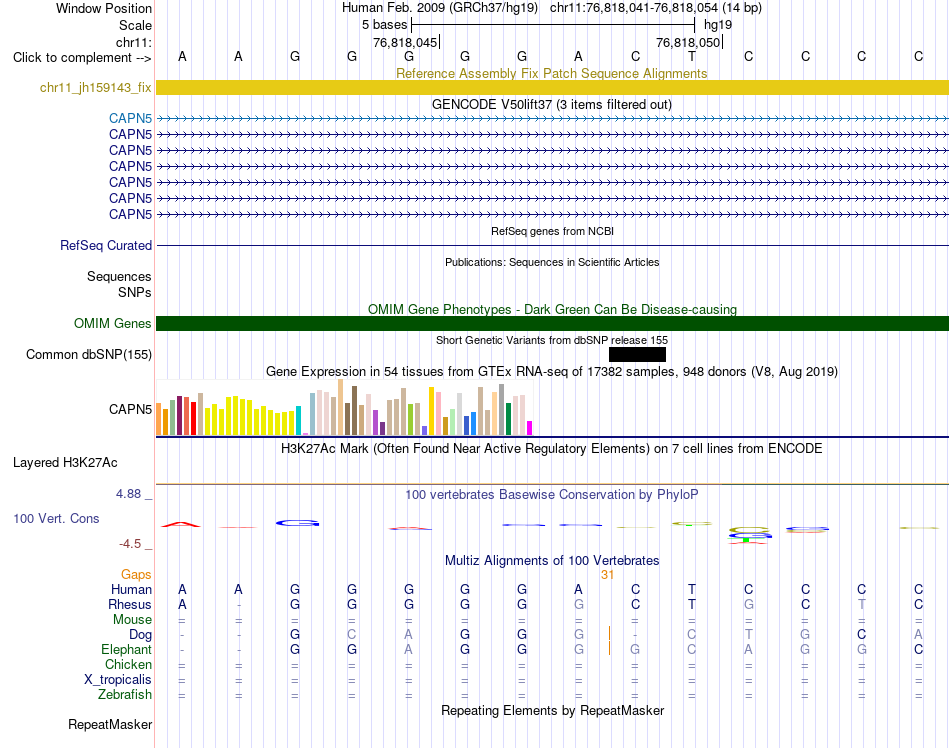The height and width of the screenshot is (748, 950).
Task: Click the 'Click to complement -->' label
Action: (82, 58)
